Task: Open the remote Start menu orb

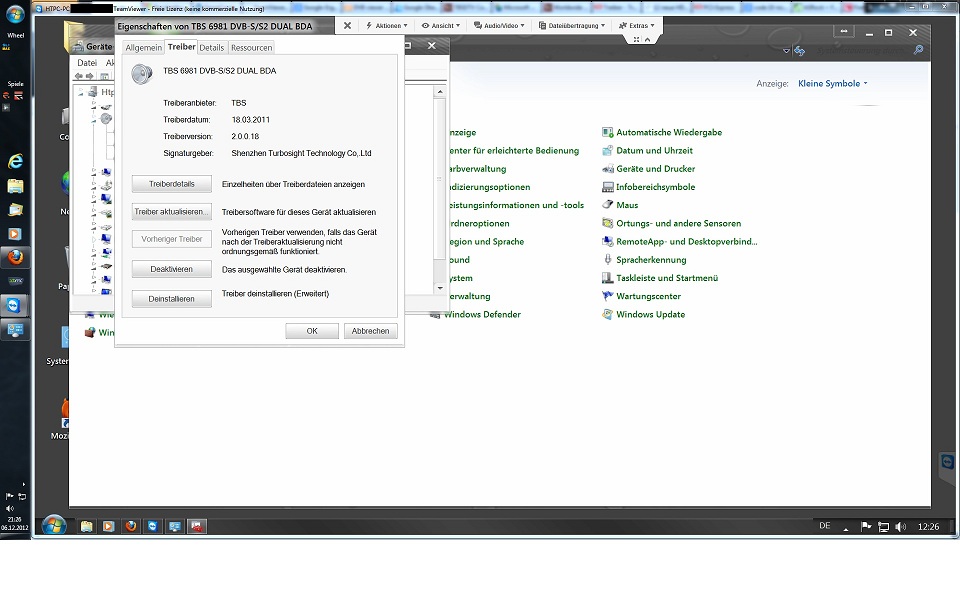Action: coord(54,526)
